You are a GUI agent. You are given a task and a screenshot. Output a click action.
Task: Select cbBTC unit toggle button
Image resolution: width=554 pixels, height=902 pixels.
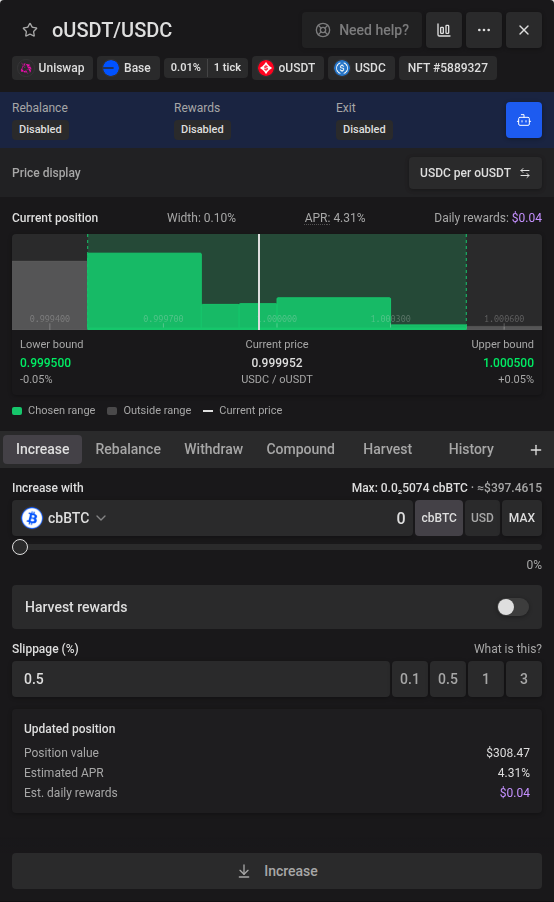[439, 518]
